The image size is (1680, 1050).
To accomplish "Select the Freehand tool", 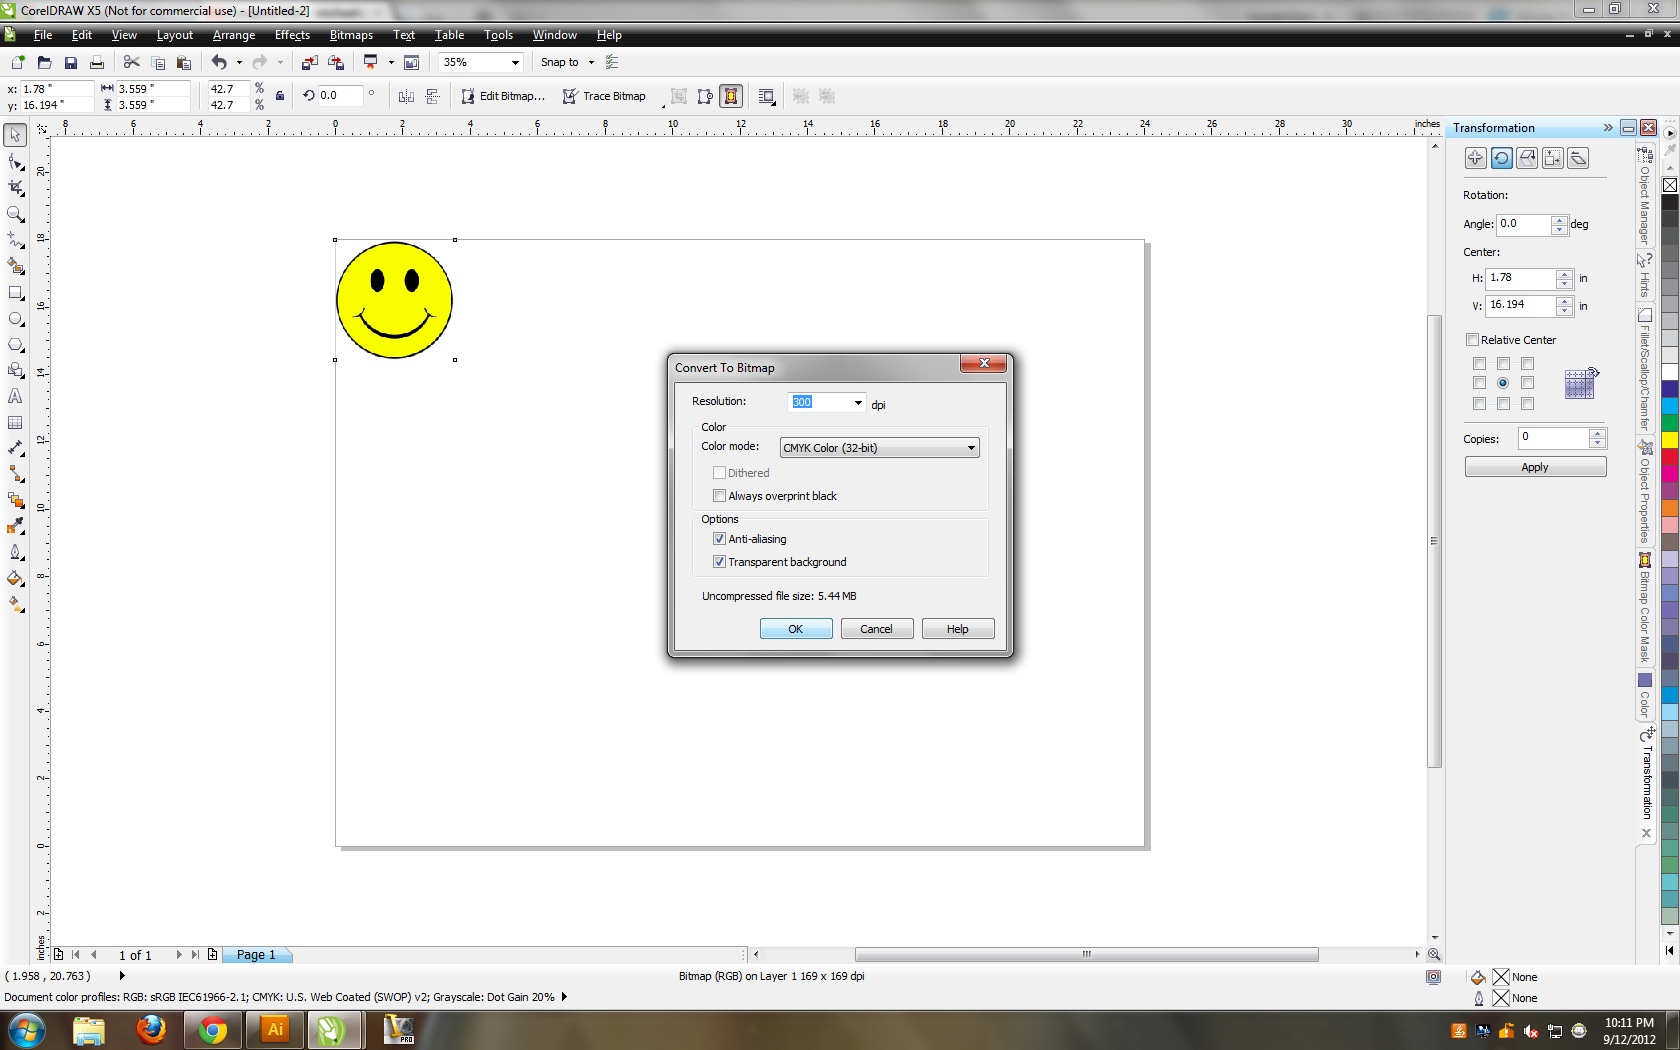I will tap(15, 240).
